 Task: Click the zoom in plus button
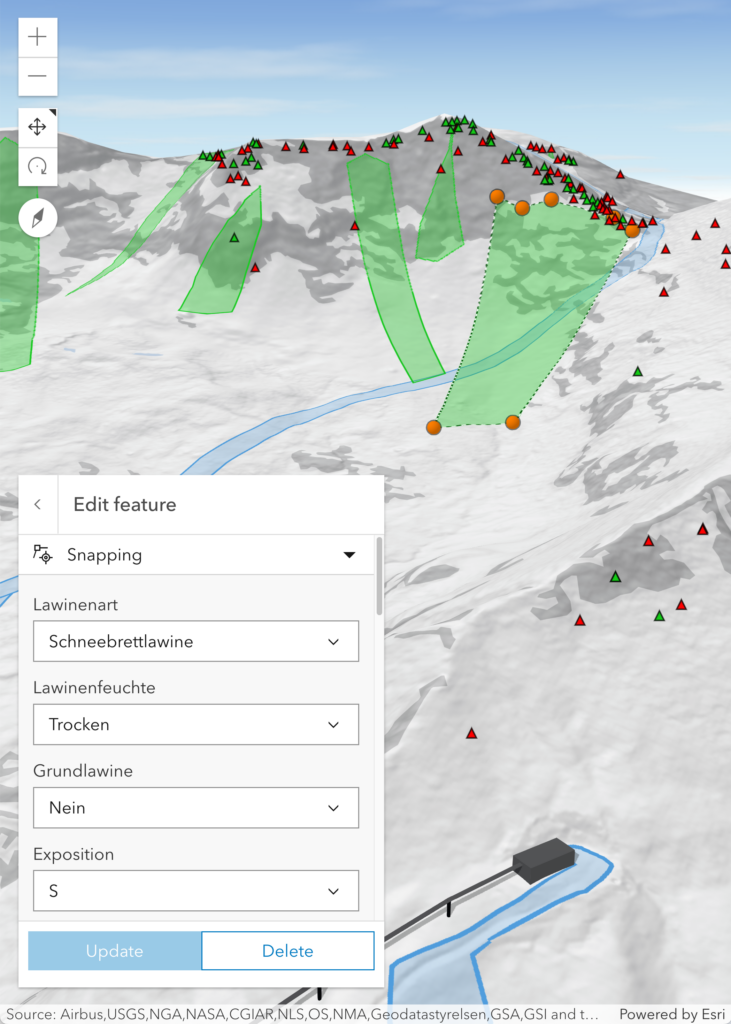point(37,38)
